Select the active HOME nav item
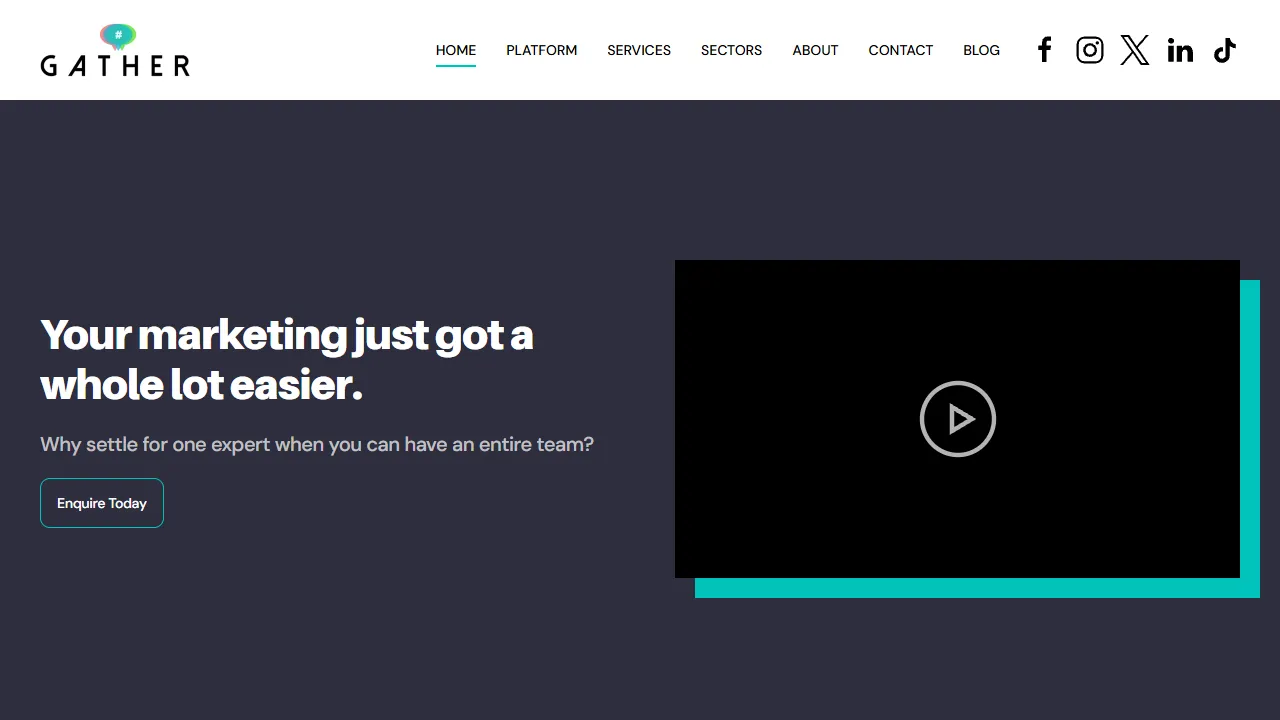Image resolution: width=1280 pixels, height=720 pixels. point(456,50)
